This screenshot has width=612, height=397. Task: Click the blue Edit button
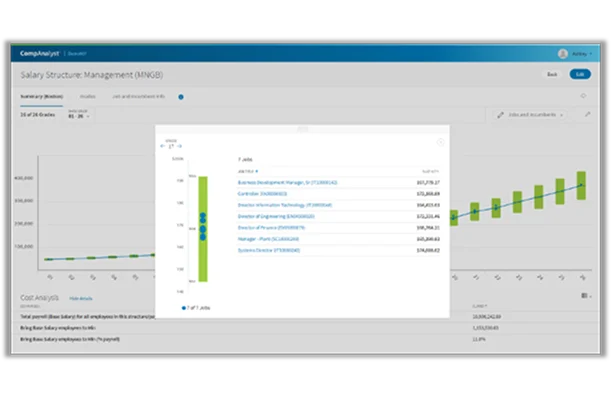tap(580, 74)
